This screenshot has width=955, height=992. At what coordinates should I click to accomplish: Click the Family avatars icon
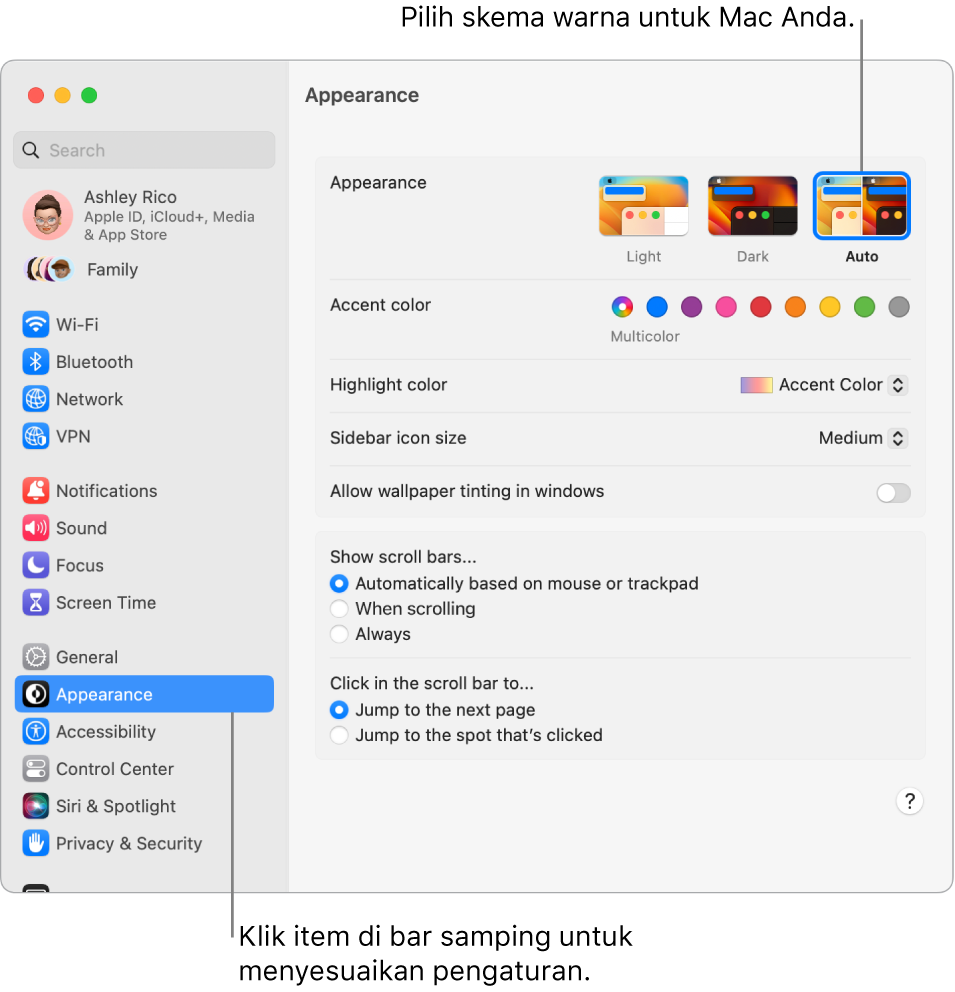click(x=49, y=270)
